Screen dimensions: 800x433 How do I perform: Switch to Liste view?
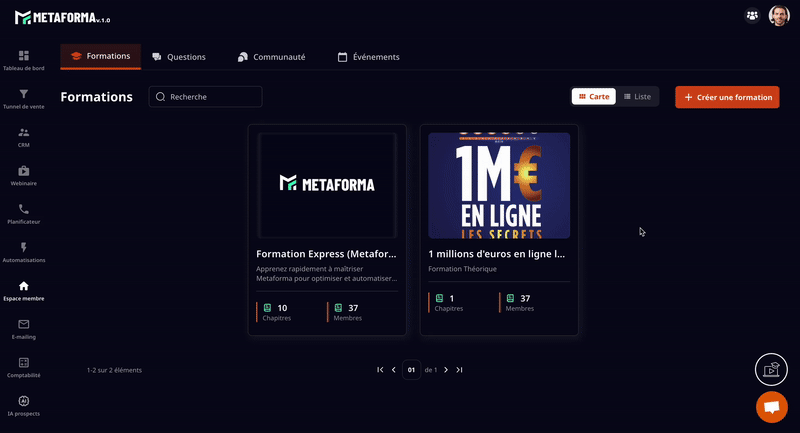(x=637, y=97)
